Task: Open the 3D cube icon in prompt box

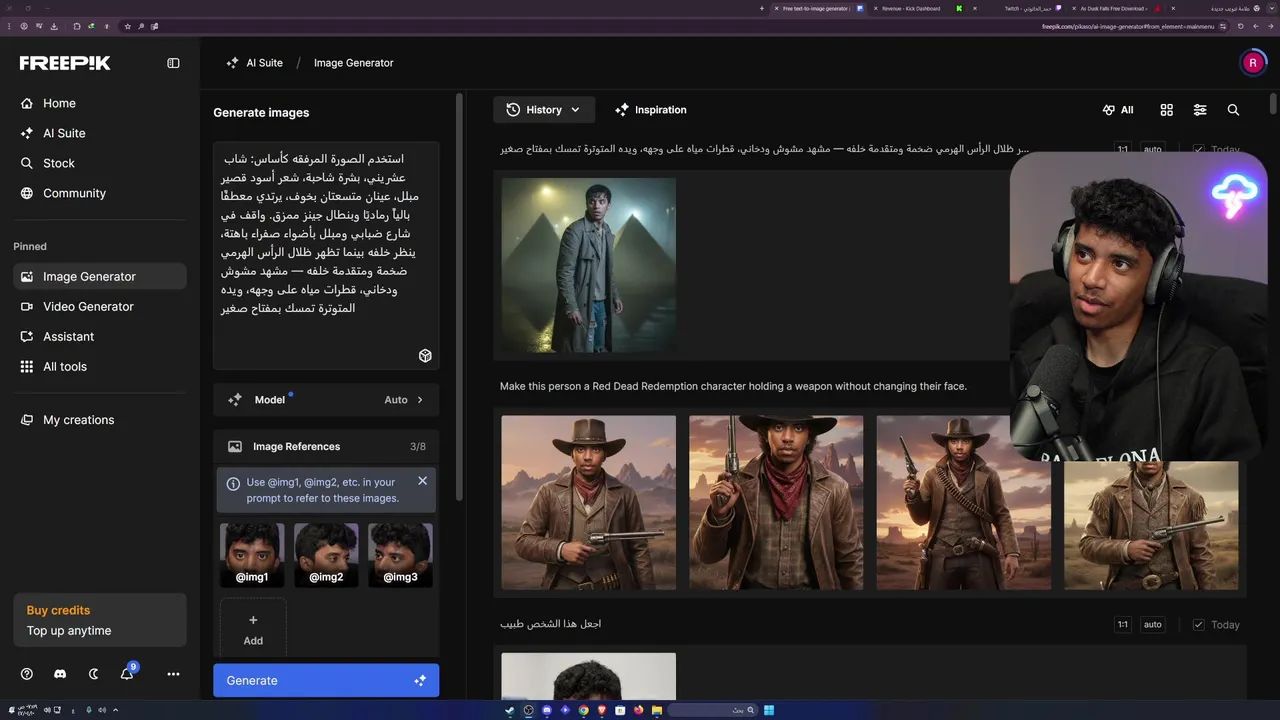Action: click(425, 356)
